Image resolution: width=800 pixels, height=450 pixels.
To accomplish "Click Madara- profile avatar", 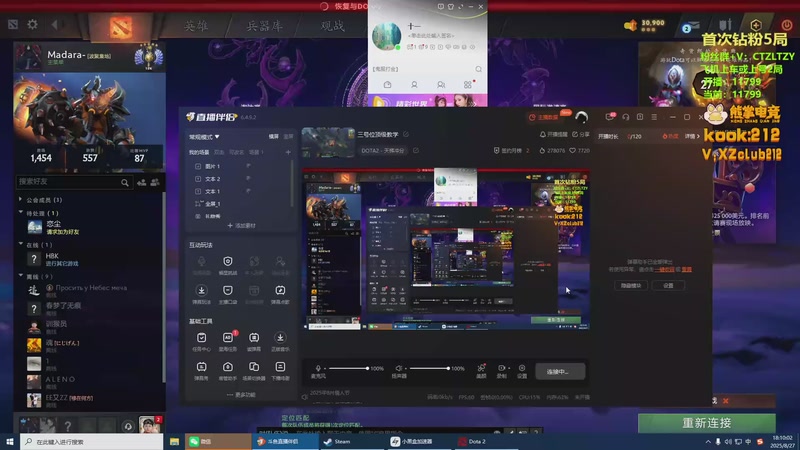I will point(29,56).
